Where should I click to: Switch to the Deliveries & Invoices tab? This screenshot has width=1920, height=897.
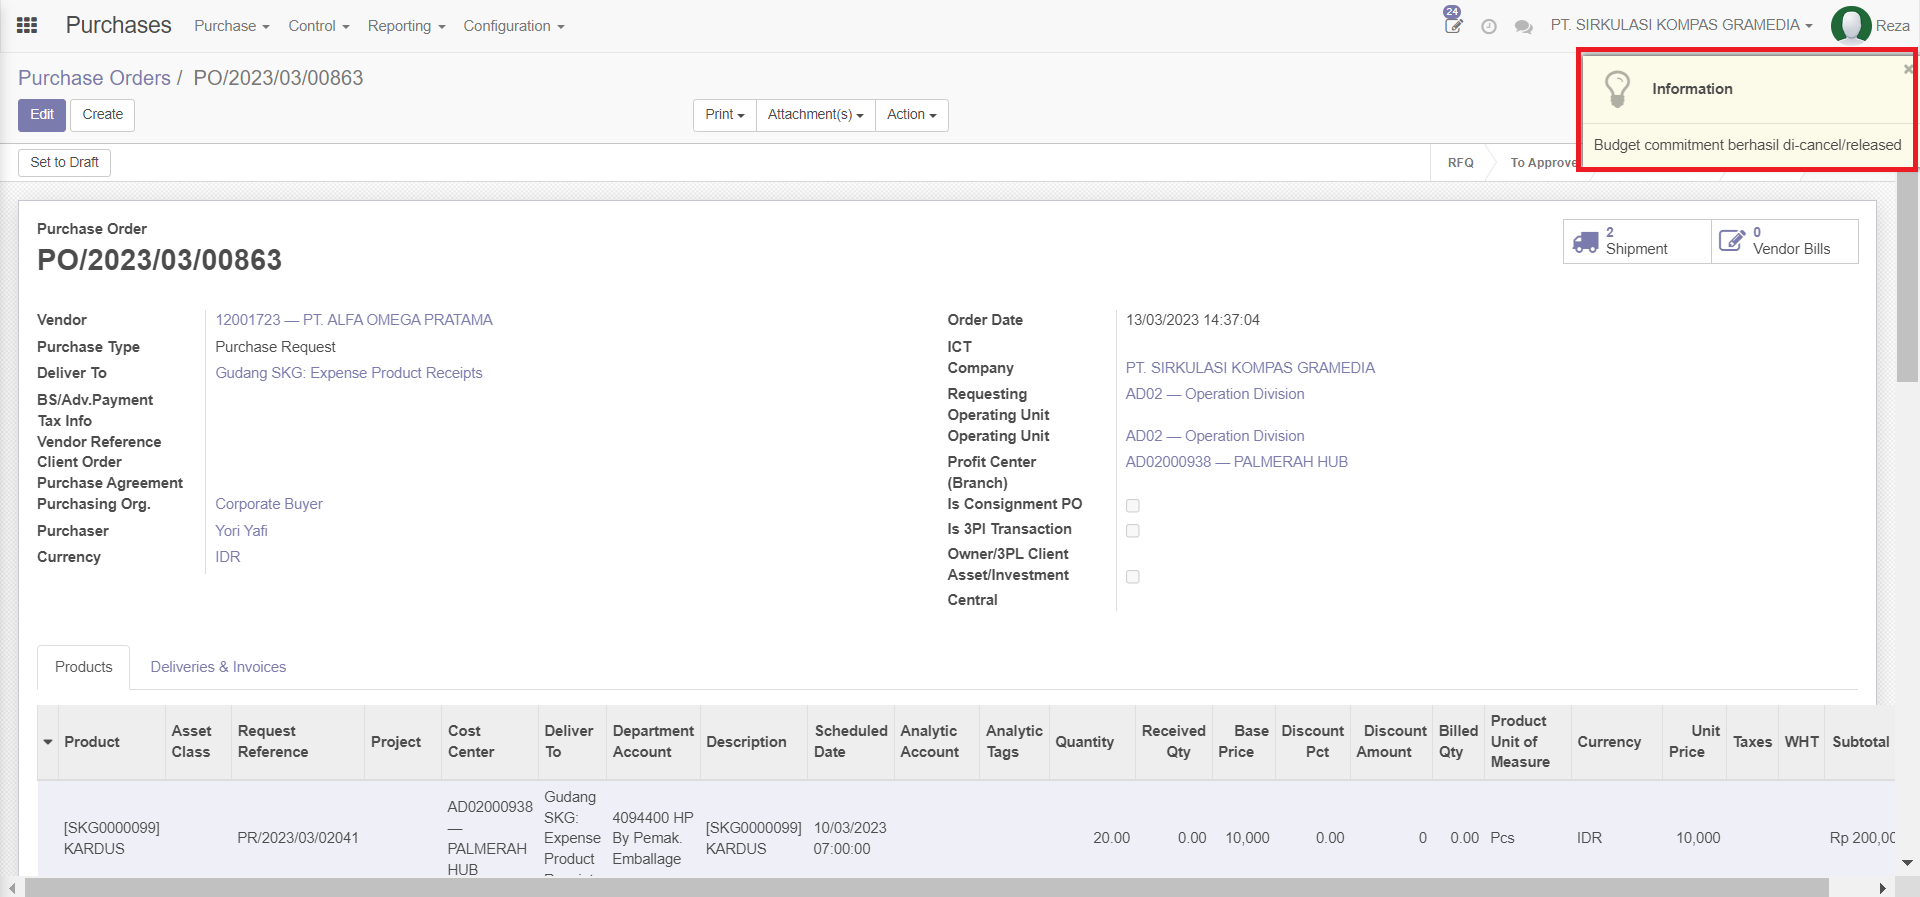click(x=218, y=667)
